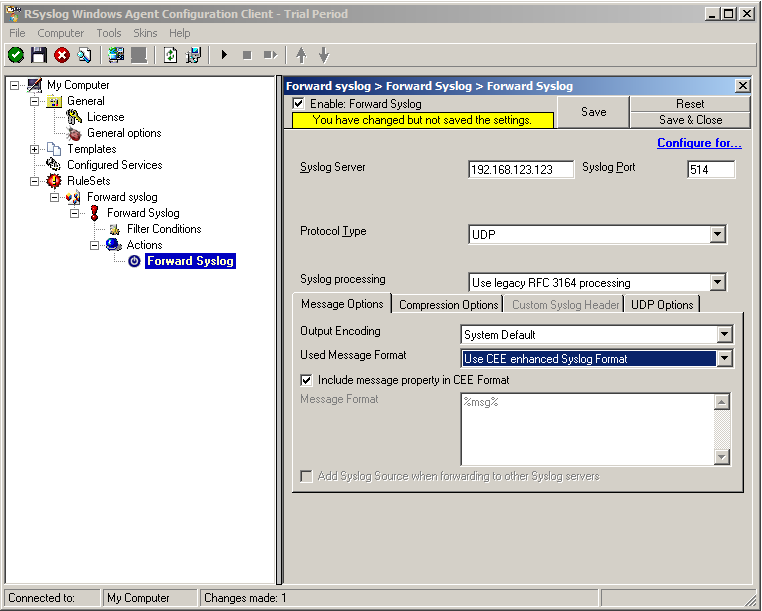762x611 pixels.
Task: Click the networked computers toolbar icon
Action: click(x=116, y=55)
